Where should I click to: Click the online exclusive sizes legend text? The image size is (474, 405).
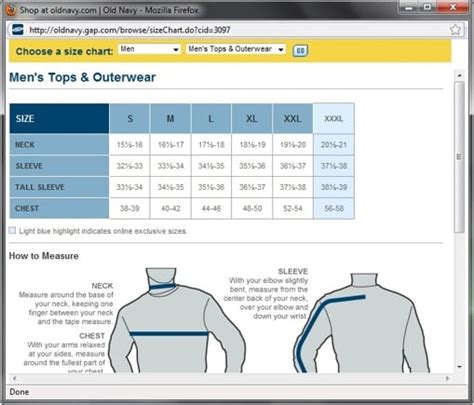tap(103, 231)
